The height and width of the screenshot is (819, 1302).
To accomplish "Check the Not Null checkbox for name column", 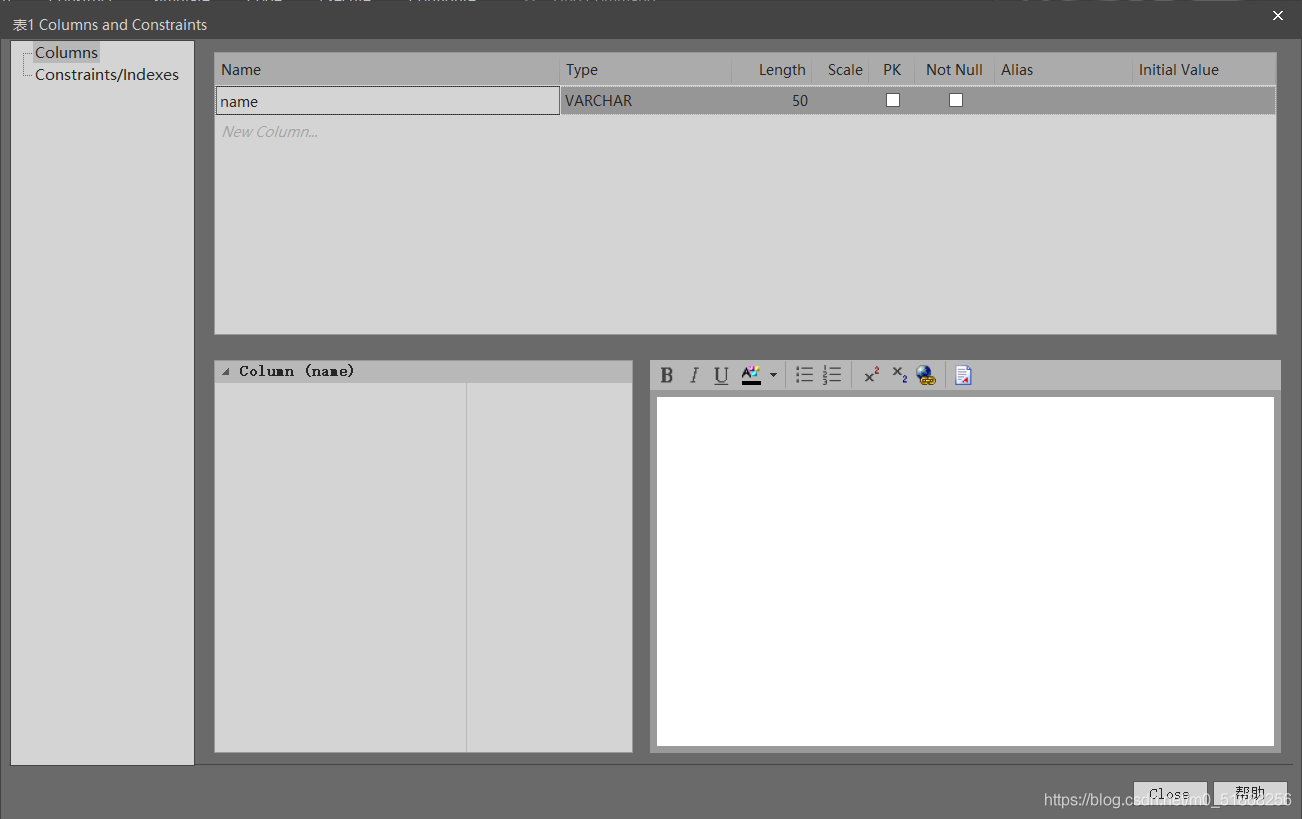I will pyautogui.click(x=956, y=100).
